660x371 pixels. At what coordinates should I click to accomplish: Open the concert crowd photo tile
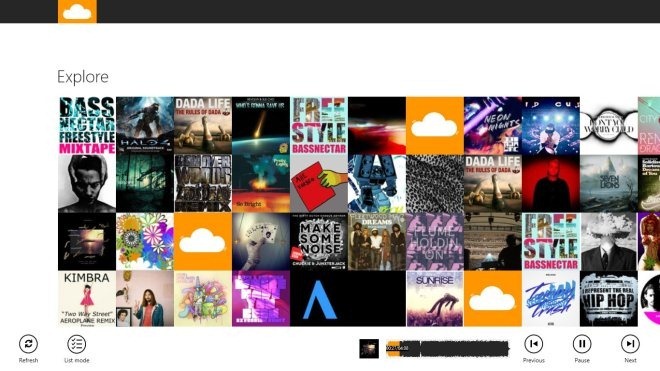pyautogui.click(x=493, y=241)
